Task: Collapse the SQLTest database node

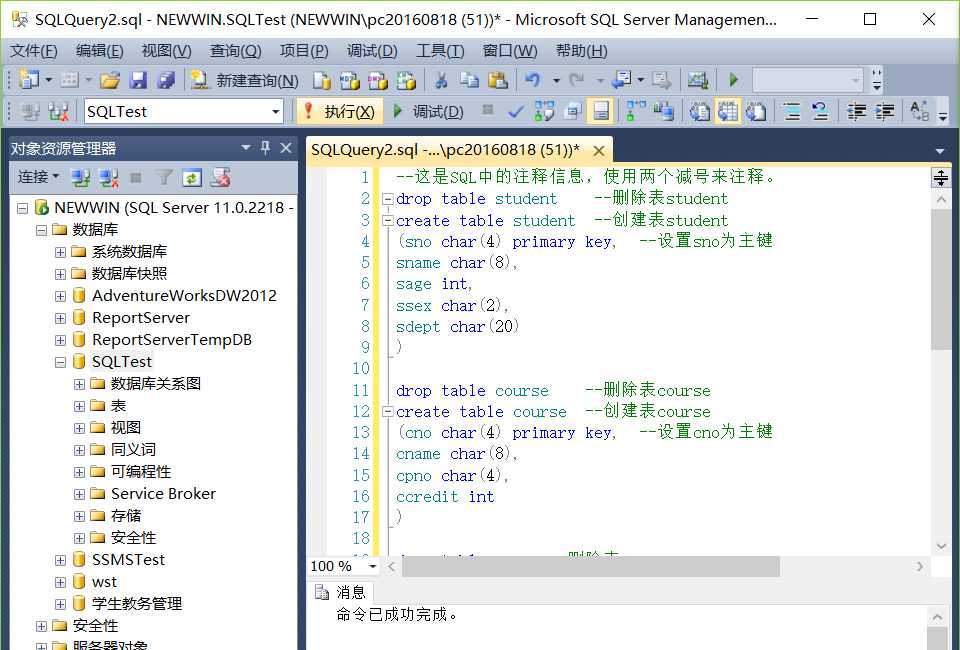Action: click(x=60, y=362)
